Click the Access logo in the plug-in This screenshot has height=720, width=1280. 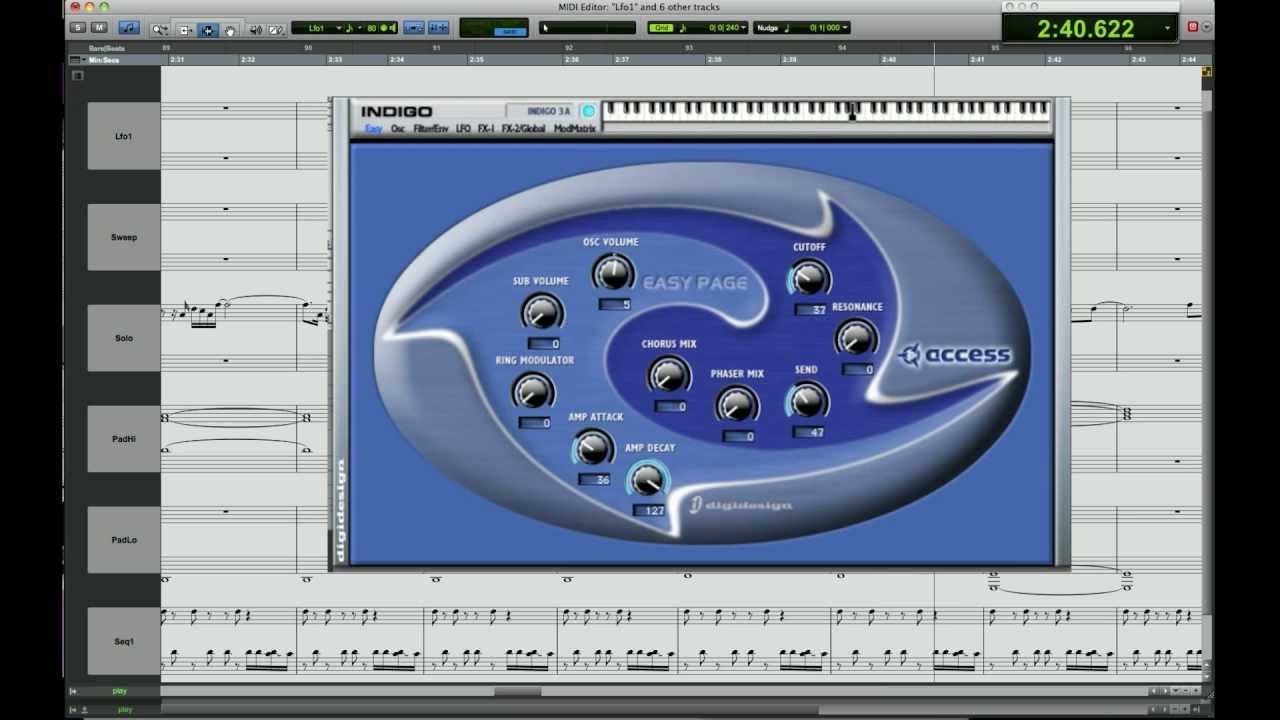click(954, 355)
